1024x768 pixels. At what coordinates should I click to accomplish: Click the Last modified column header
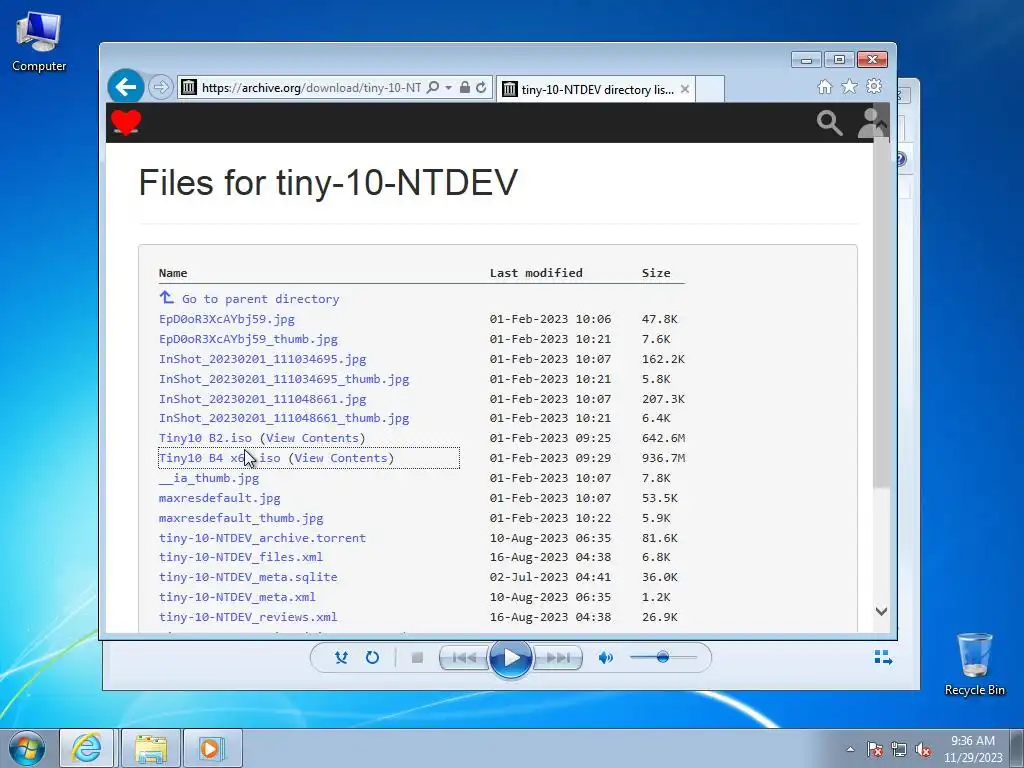tap(536, 273)
